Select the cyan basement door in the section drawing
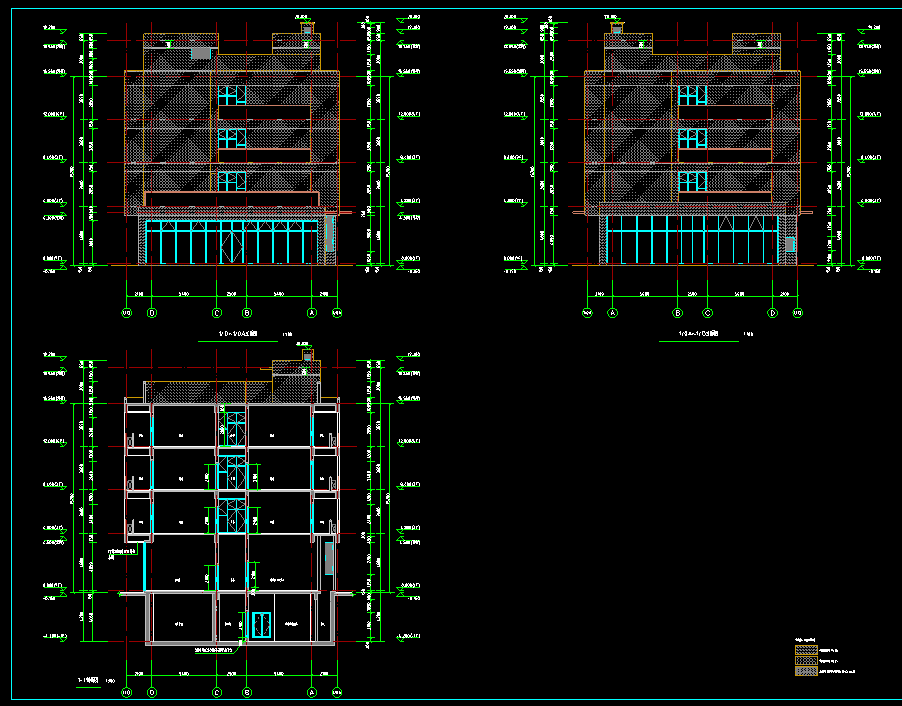 tap(262, 623)
